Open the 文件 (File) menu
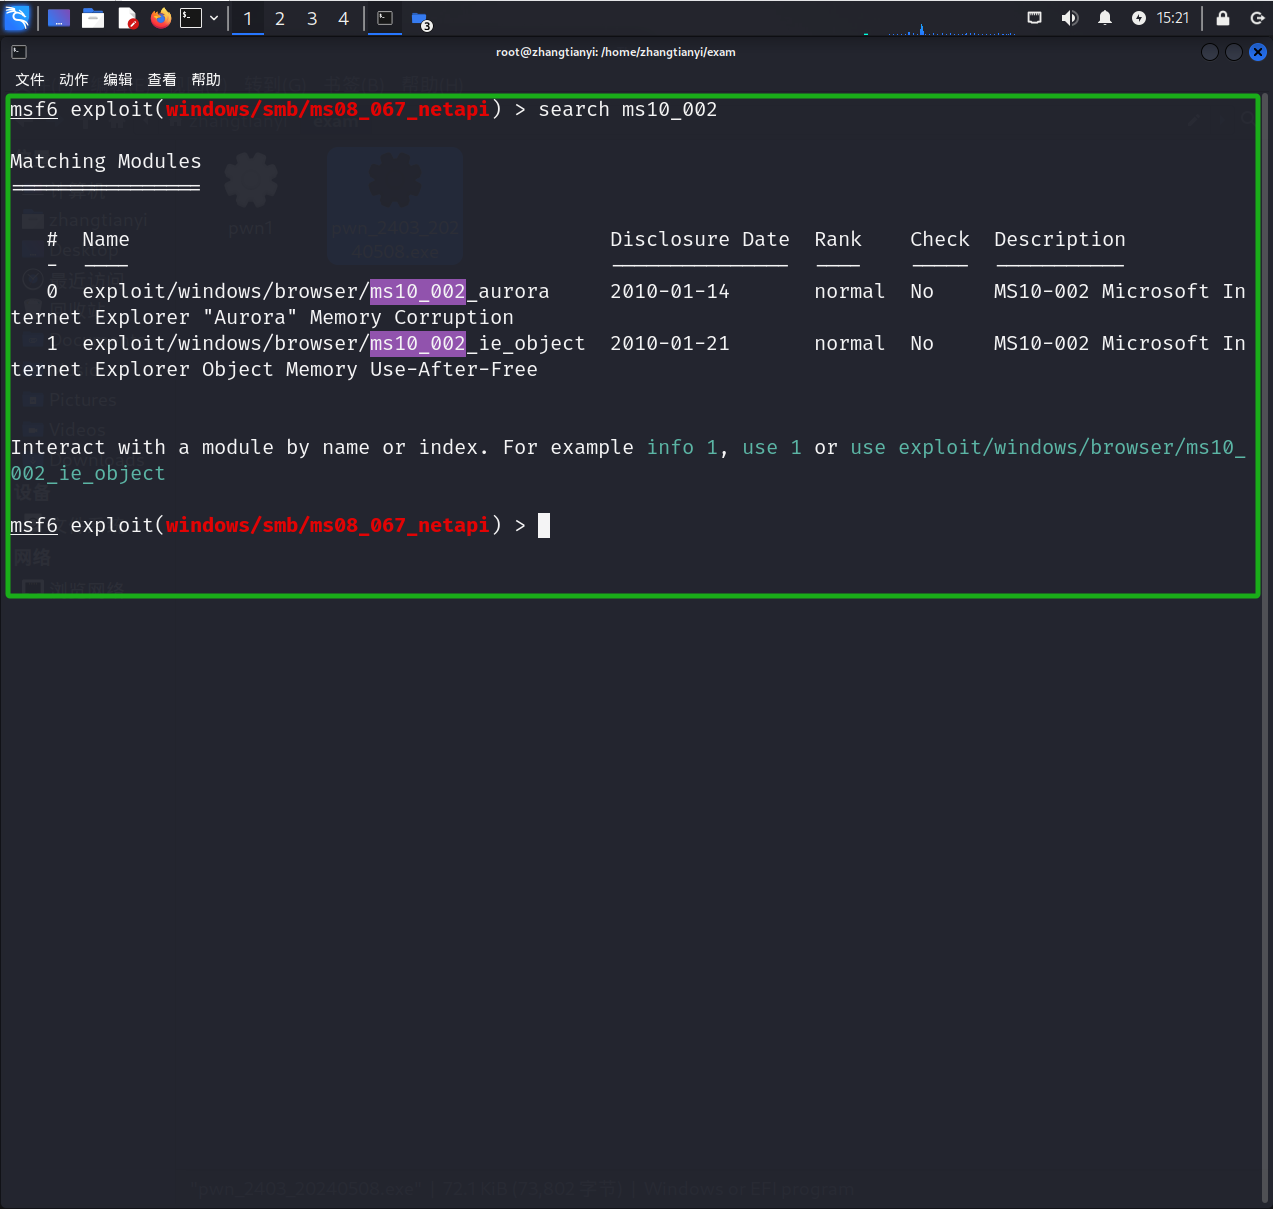Screen dimensions: 1273x1209 click(30, 80)
